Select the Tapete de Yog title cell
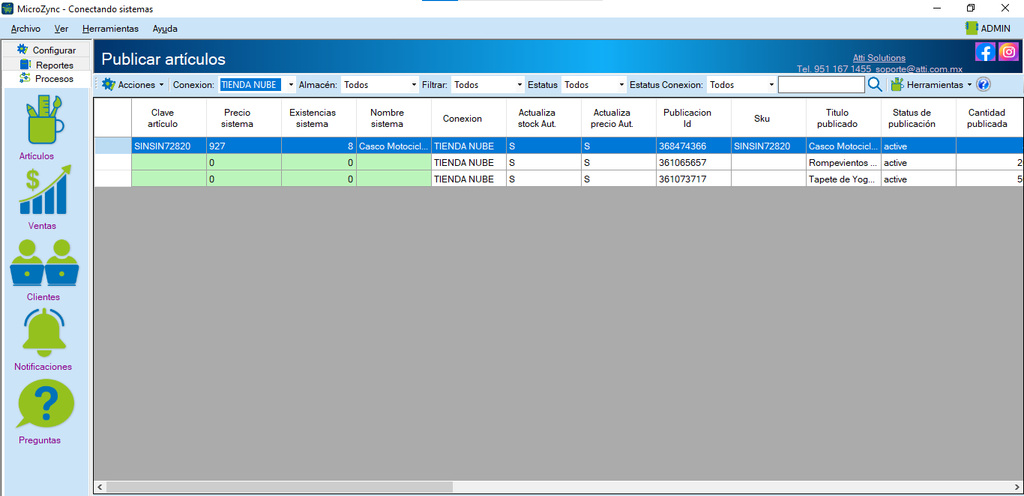This screenshot has height=496, width=1024. (844, 179)
